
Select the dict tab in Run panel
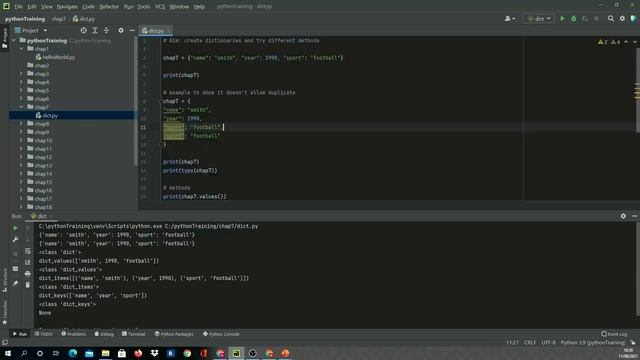point(41,216)
